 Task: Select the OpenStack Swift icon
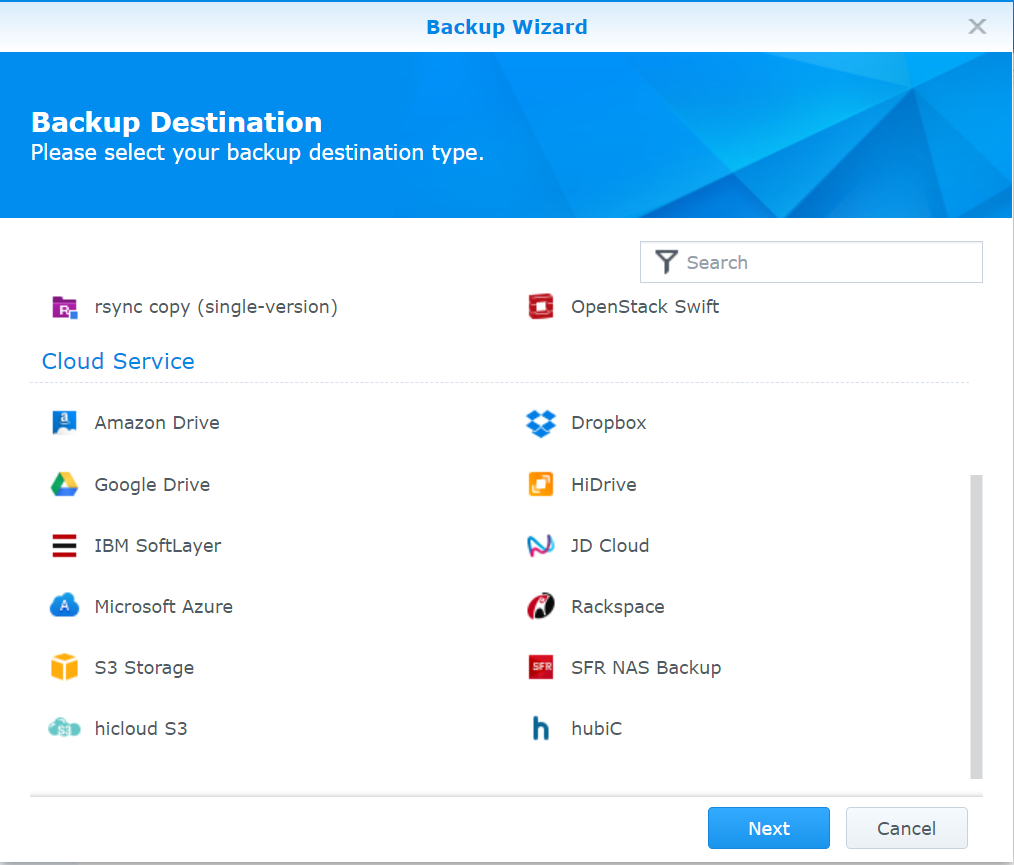[540, 307]
